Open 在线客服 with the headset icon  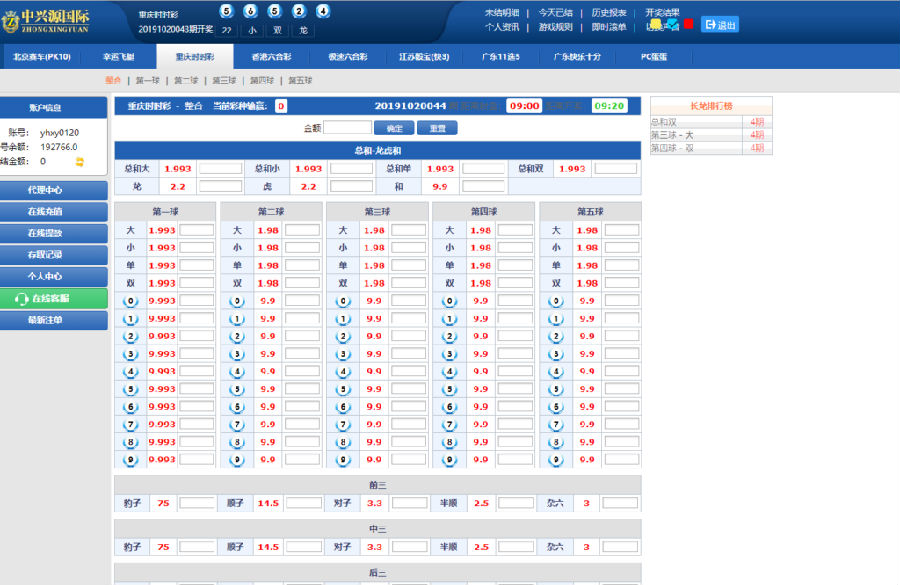(53, 298)
